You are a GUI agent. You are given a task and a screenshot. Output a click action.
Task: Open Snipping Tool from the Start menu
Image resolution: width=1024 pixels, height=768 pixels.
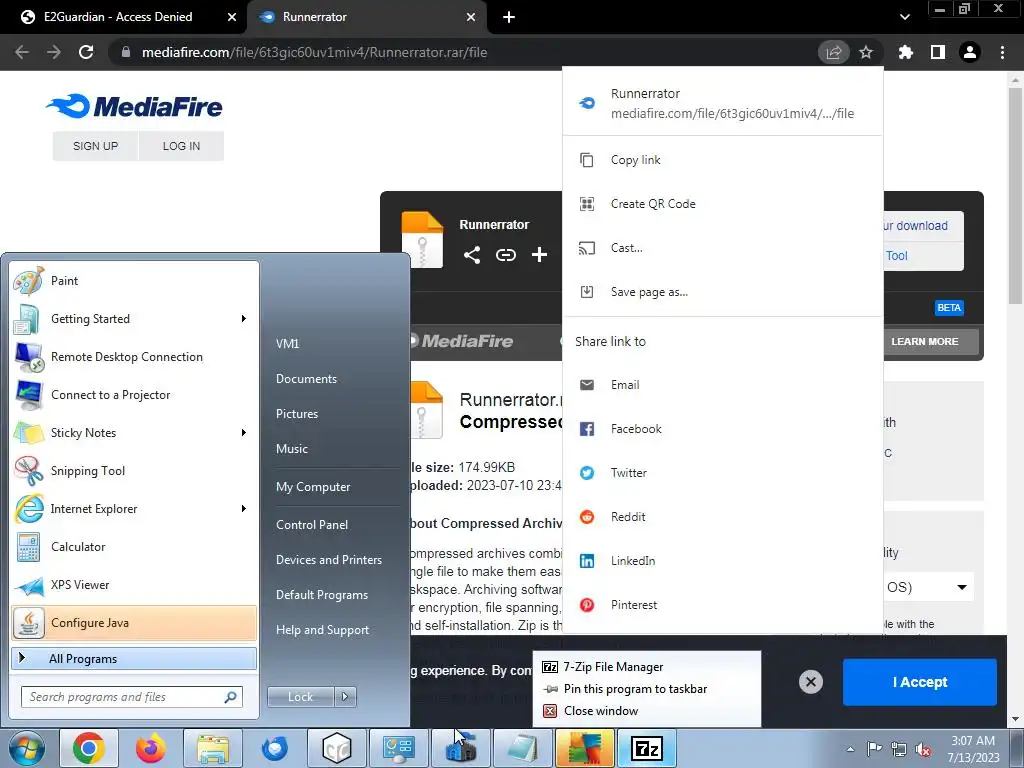click(x=134, y=471)
